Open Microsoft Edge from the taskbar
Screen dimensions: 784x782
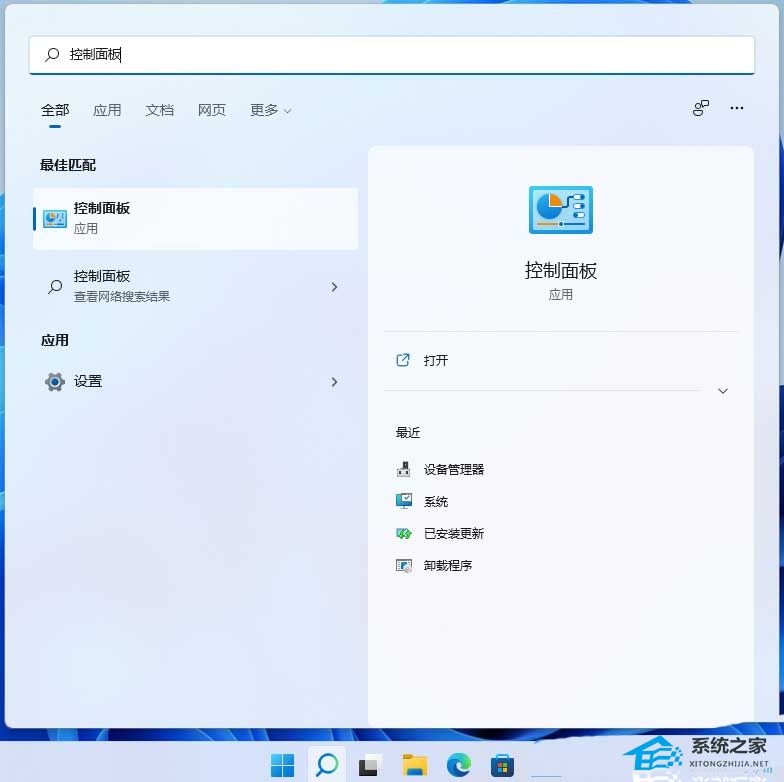tap(458, 765)
